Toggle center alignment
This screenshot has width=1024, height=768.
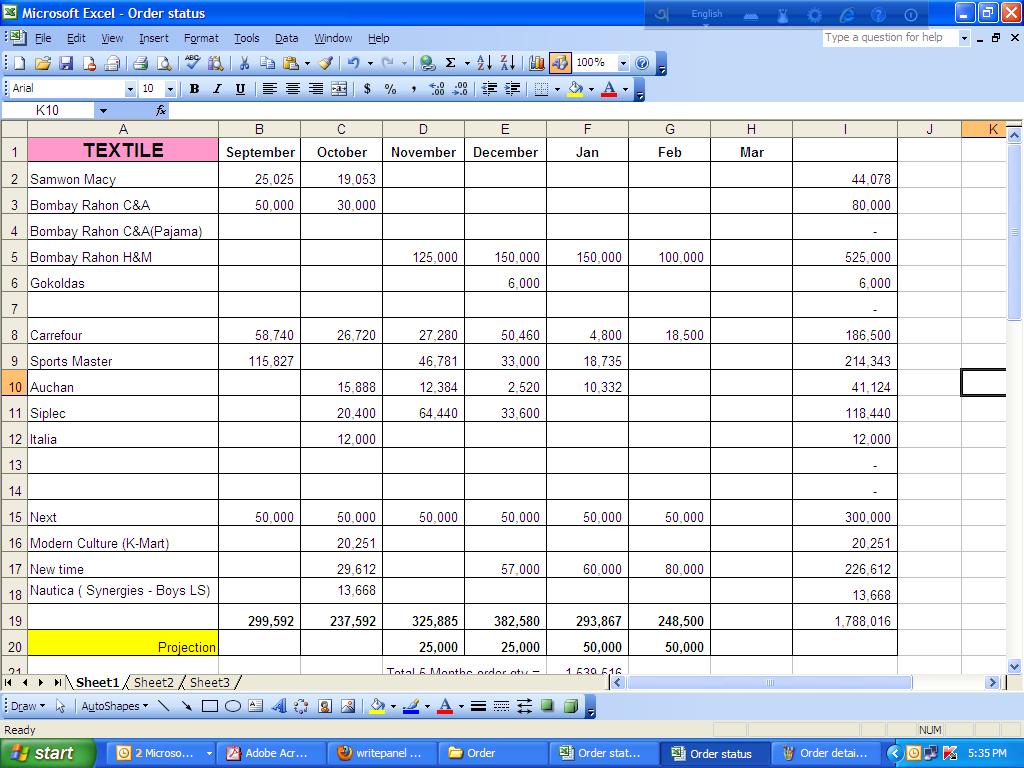pos(293,89)
